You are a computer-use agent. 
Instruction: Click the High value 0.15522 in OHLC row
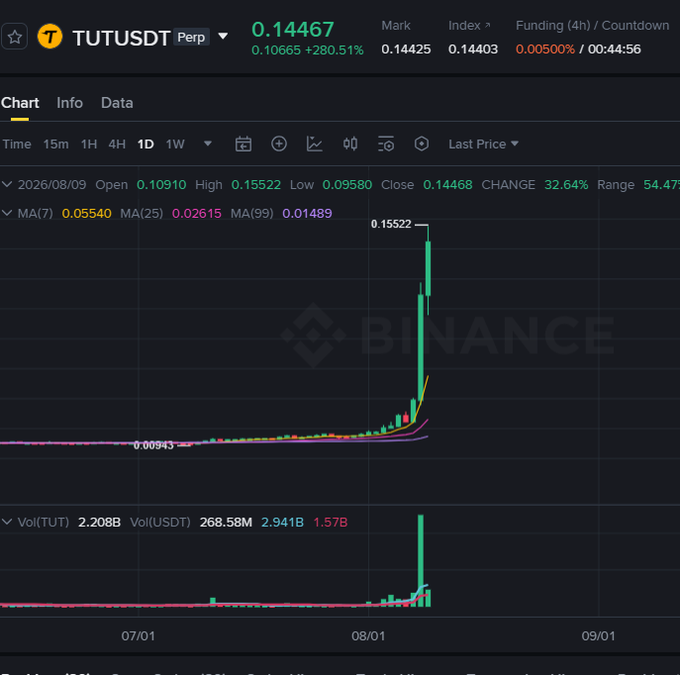pos(256,185)
